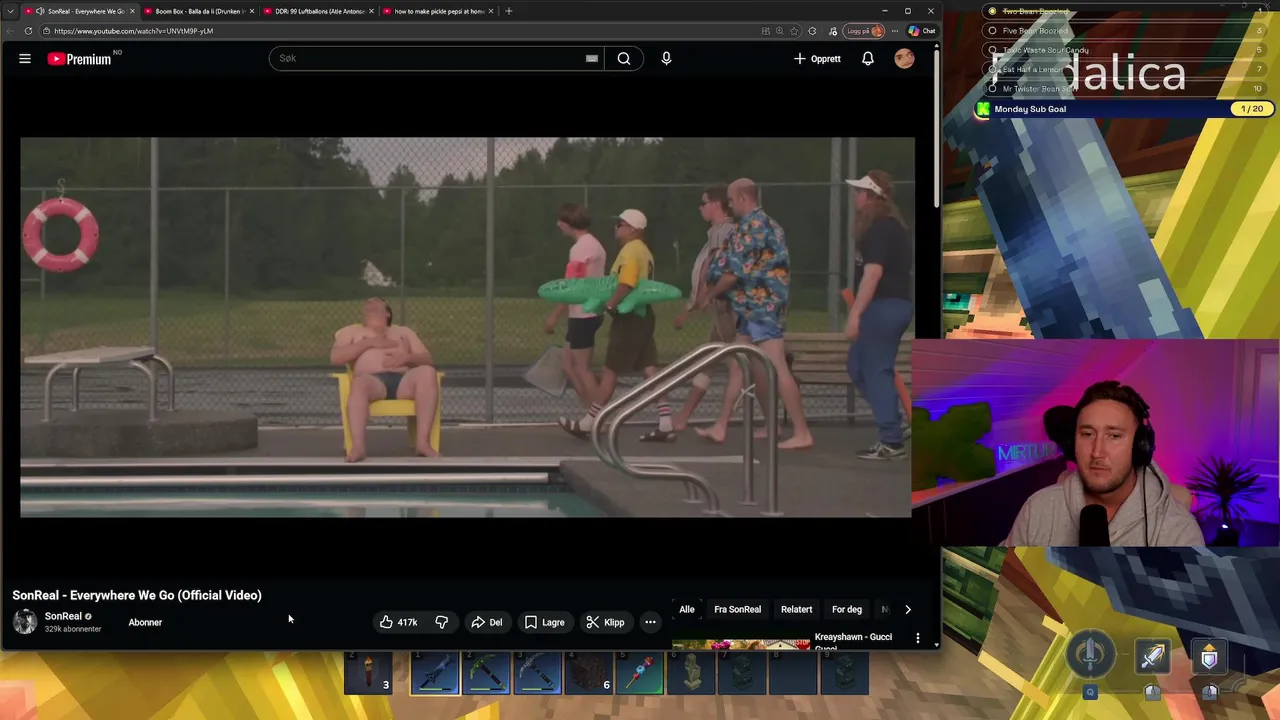The image size is (1280, 720).
Task: Switch to the 'SonReal - Everywhere We Go' tab
Action: [x=80, y=11]
